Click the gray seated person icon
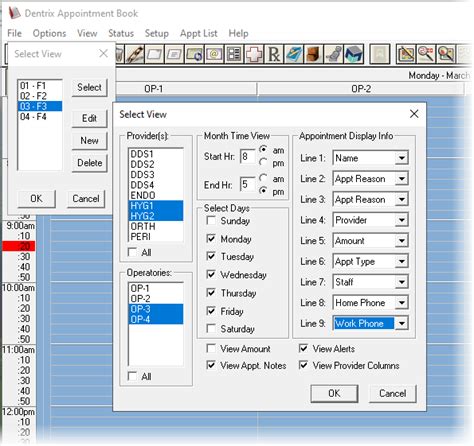Image resolution: width=474 pixels, height=446 pixels. point(334,54)
